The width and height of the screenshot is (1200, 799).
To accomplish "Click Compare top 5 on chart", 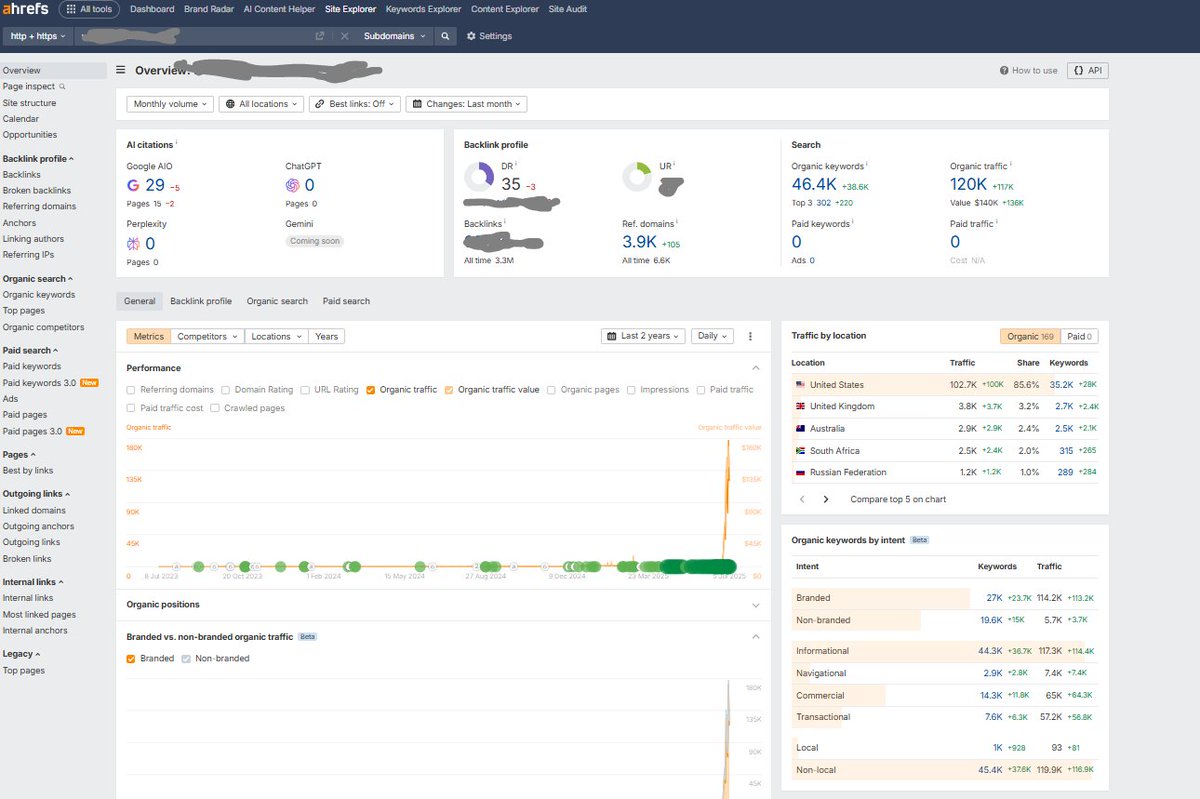I will (898, 499).
